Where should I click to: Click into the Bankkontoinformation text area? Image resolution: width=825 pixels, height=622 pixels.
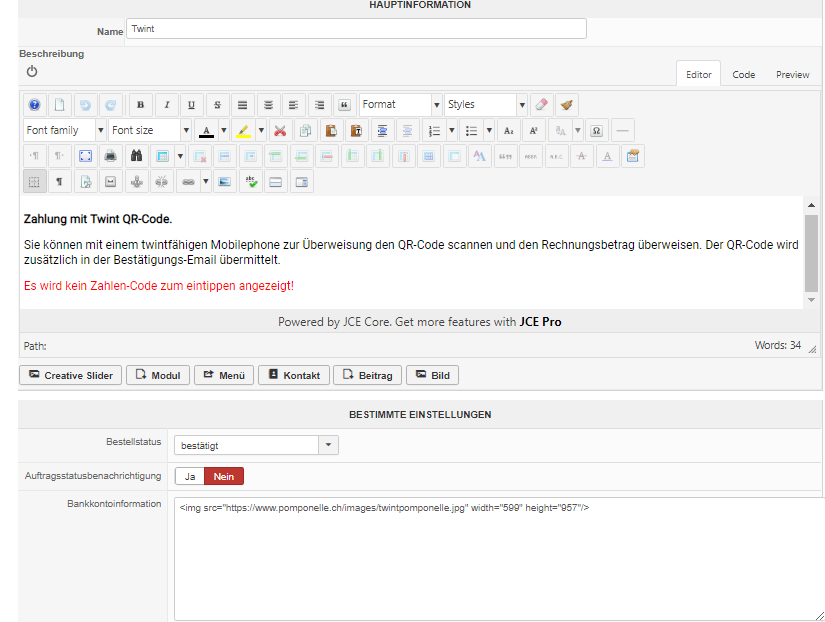(499, 559)
